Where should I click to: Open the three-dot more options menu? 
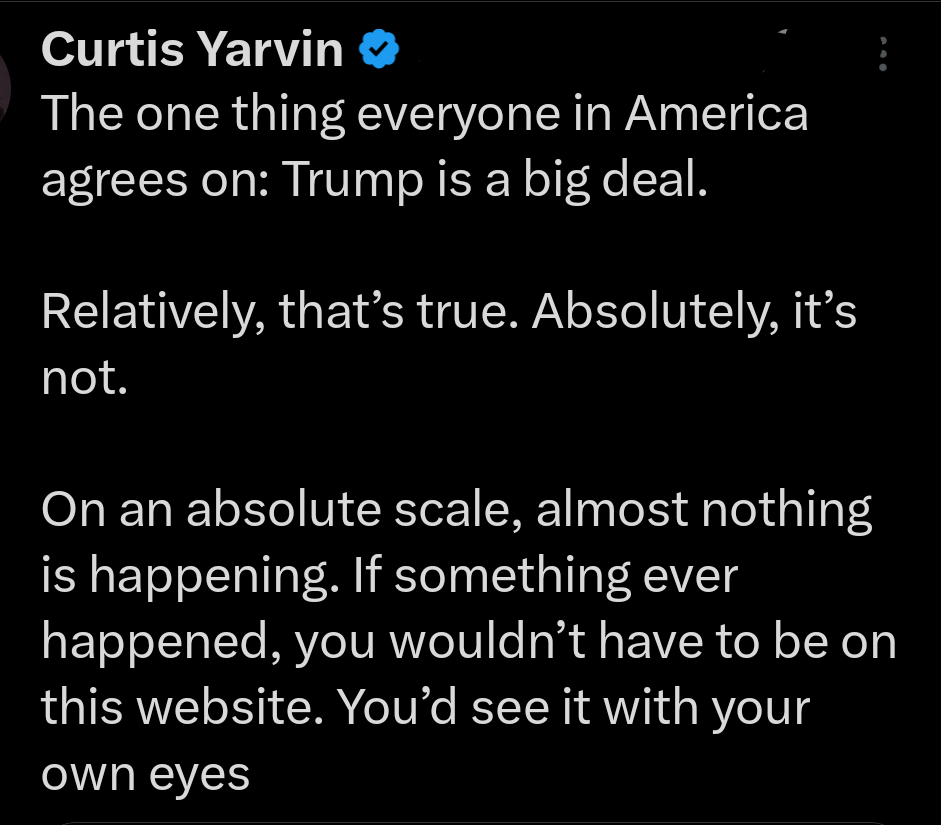pos(881,53)
